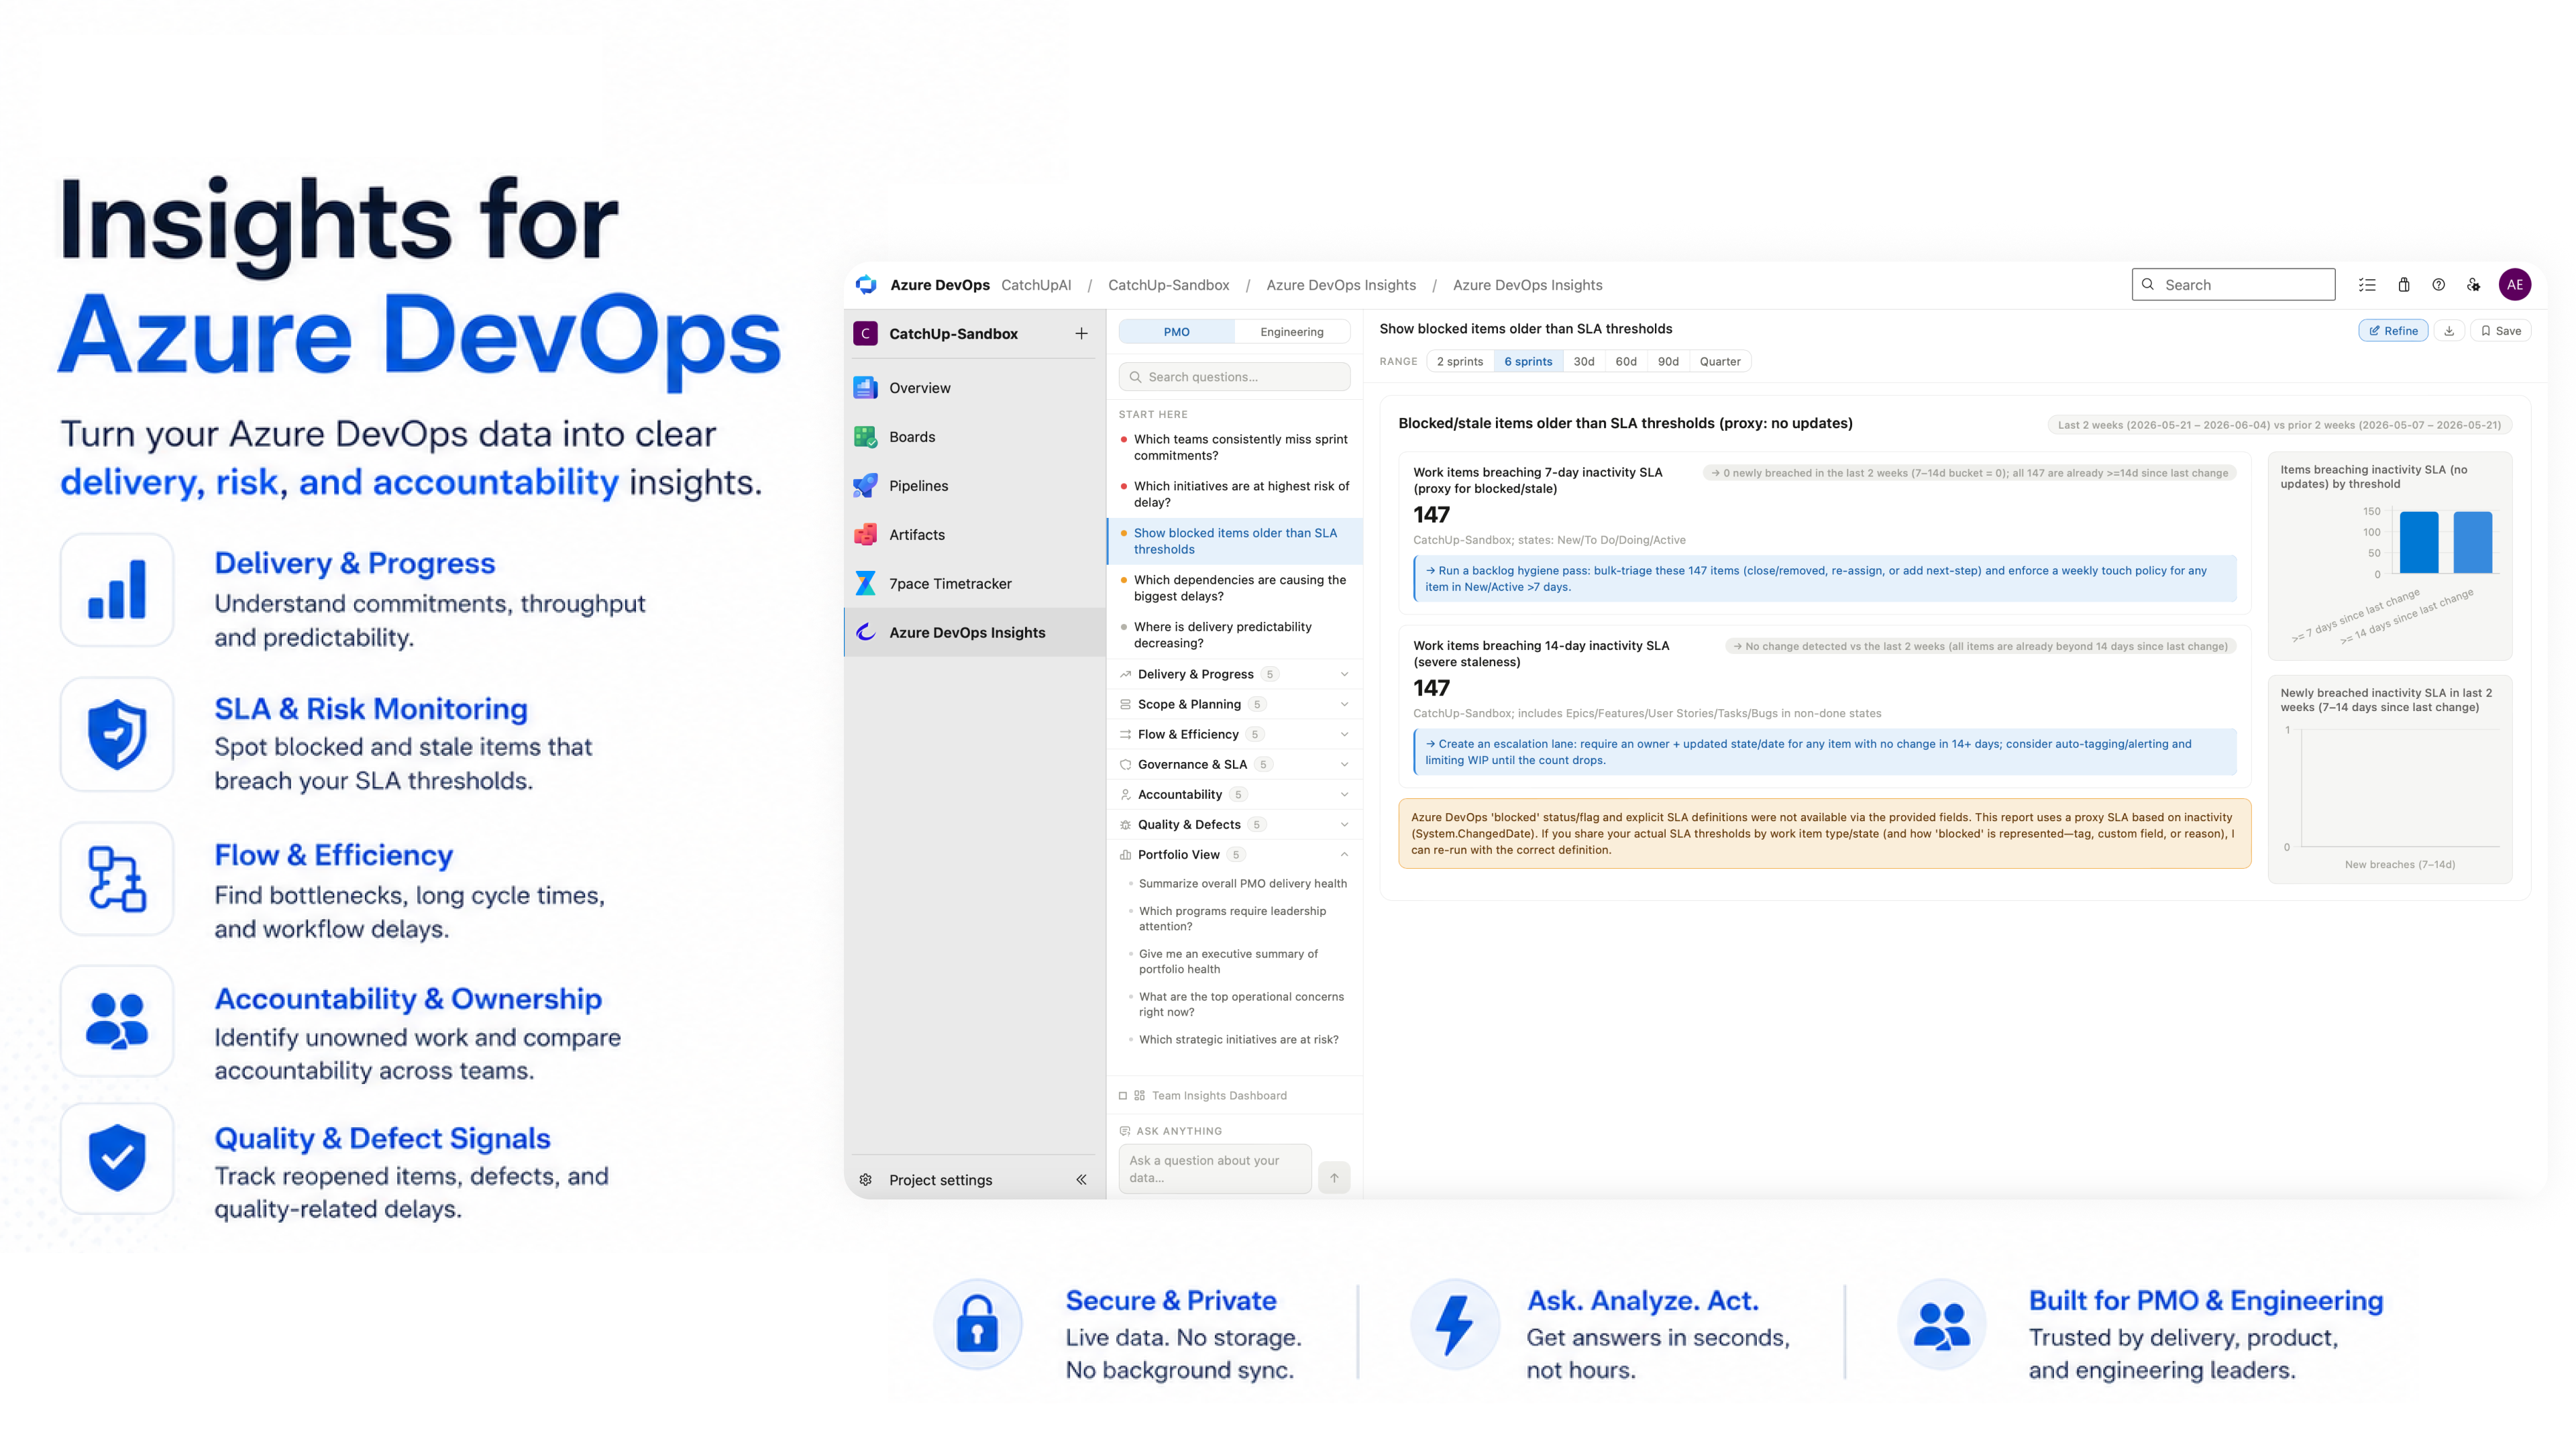Expand the Delivery & Progress section
This screenshot has width=2576, height=1449.
point(1235,675)
